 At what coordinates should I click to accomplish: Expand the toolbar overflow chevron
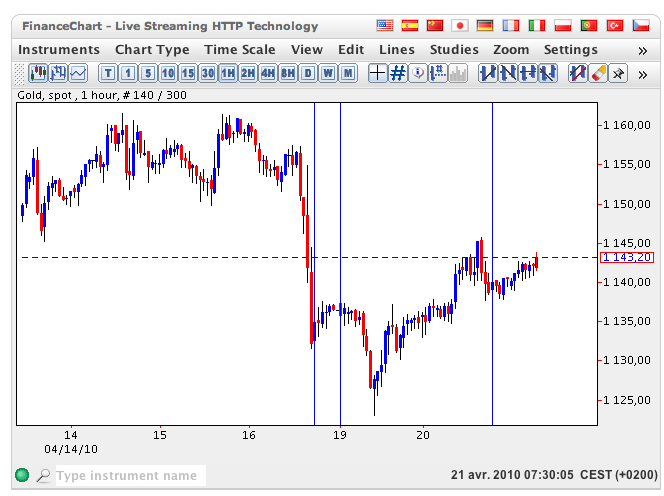coord(643,72)
